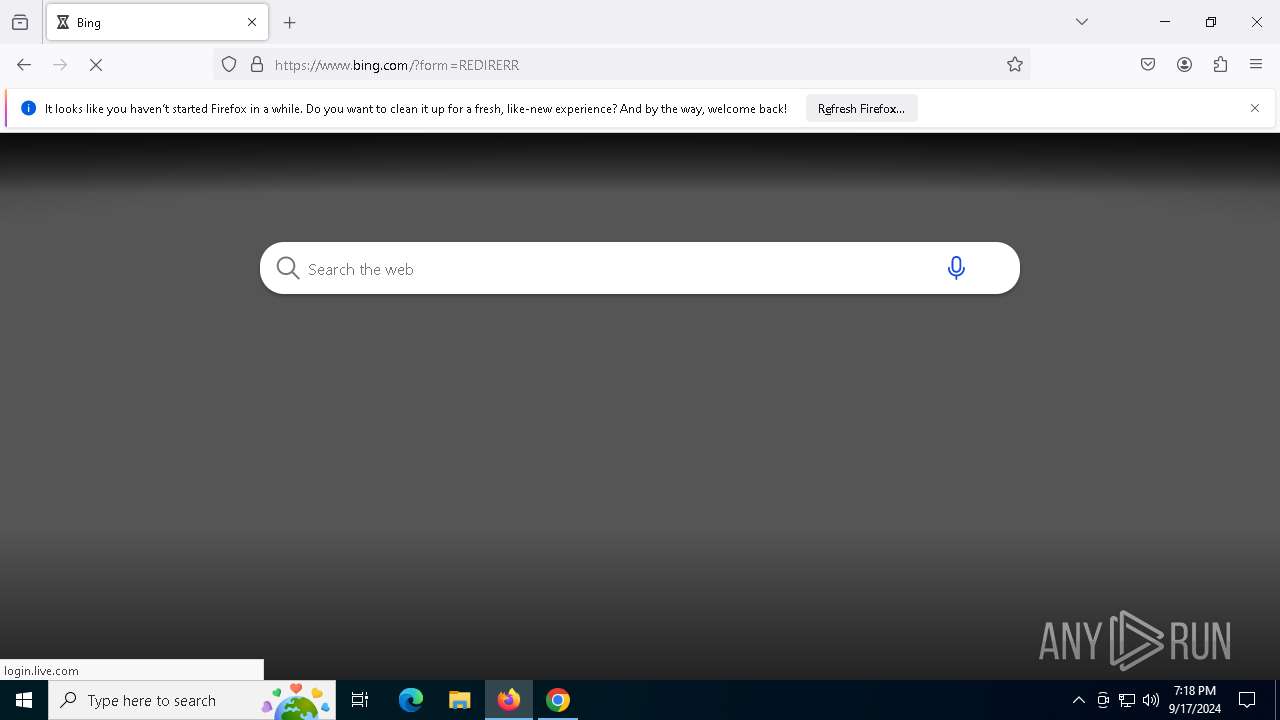Open File Explorer from taskbar

coord(460,700)
